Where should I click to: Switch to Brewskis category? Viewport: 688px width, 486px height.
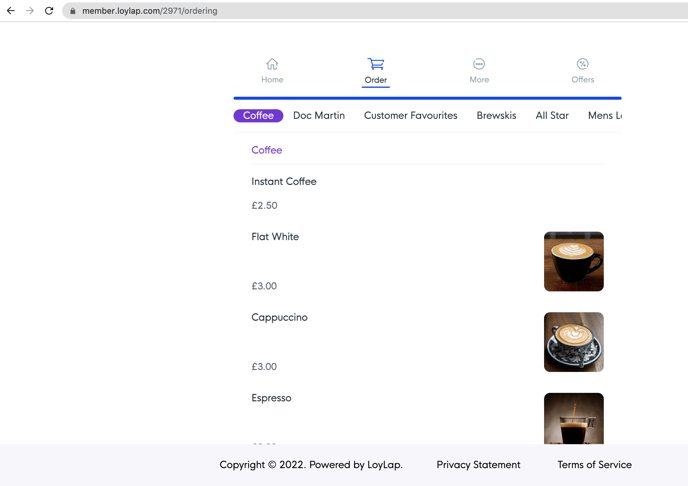pyautogui.click(x=496, y=115)
